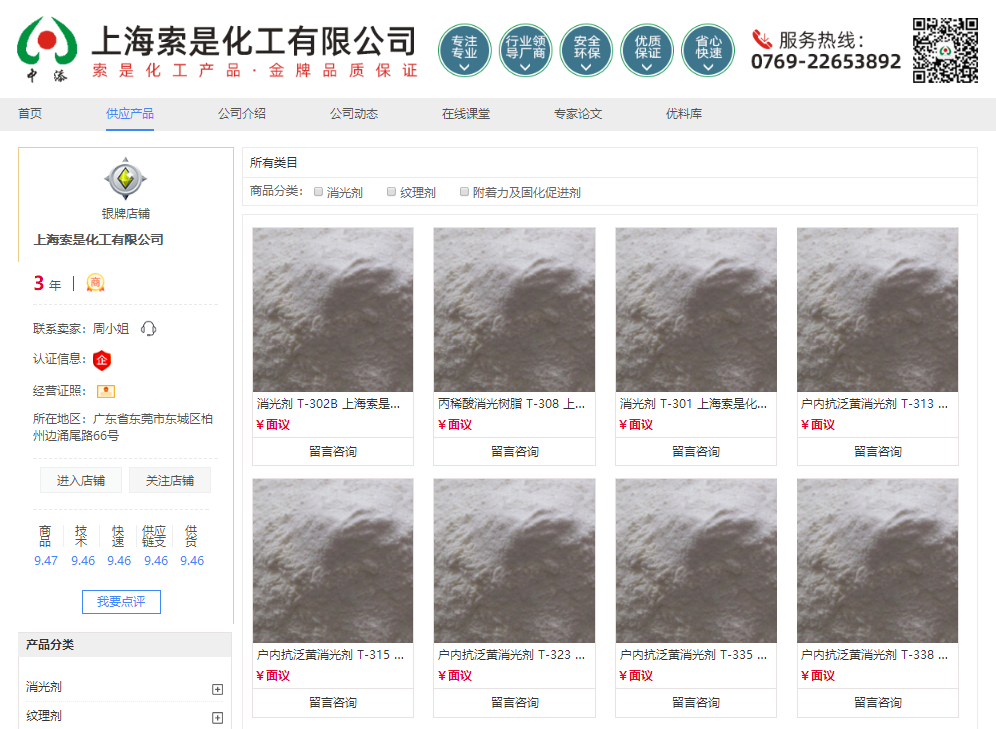
Task: Tick the 纹理剂 category checkbox
Action: coord(391,192)
